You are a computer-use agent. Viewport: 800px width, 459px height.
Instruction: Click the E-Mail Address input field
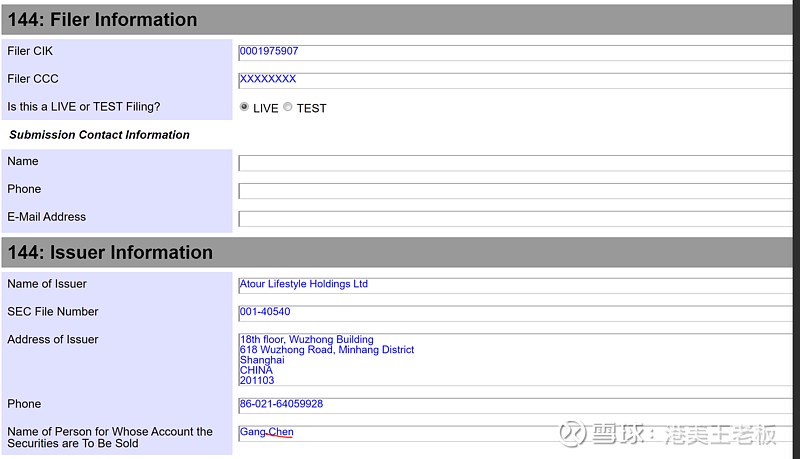tap(515, 219)
